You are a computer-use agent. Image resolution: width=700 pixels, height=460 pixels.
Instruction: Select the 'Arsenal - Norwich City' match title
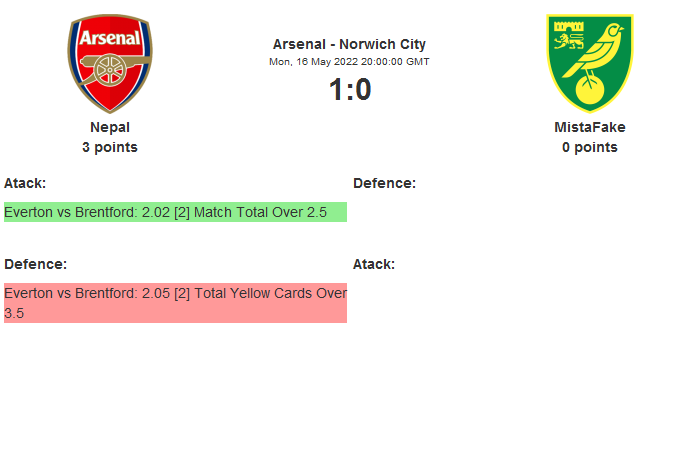point(349,44)
